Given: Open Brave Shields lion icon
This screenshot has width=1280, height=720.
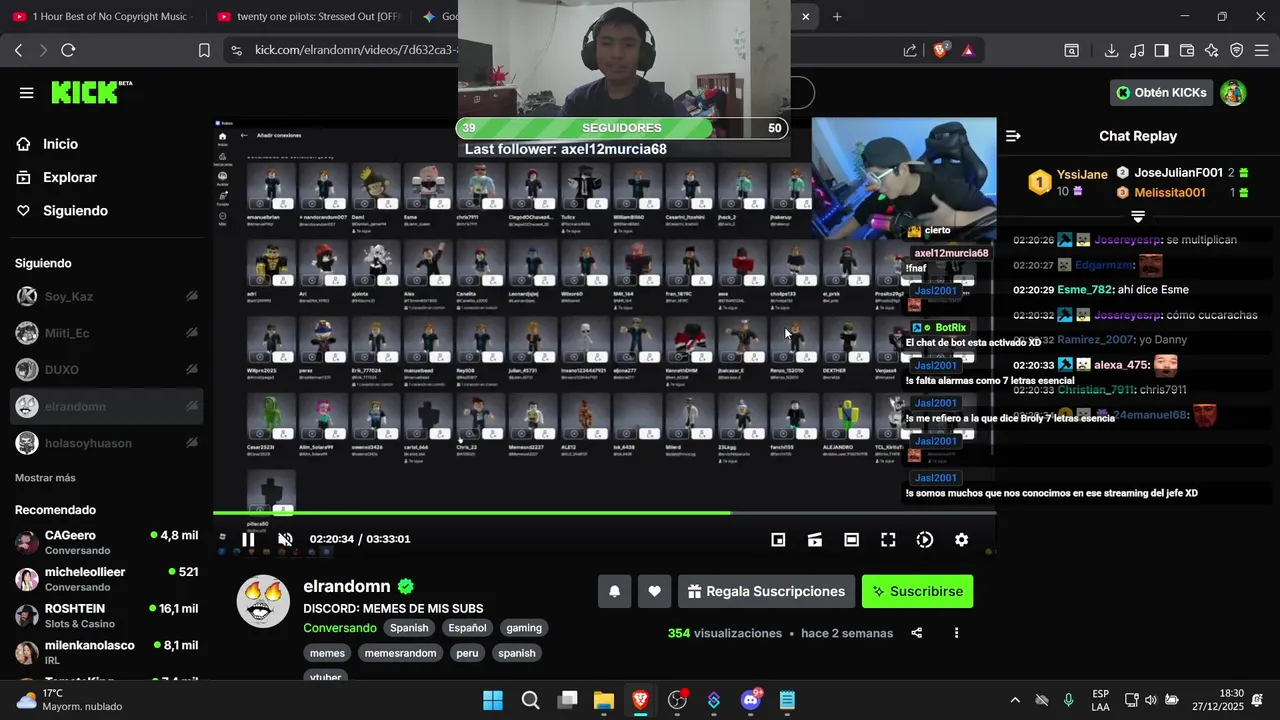Looking at the screenshot, I should [x=941, y=50].
